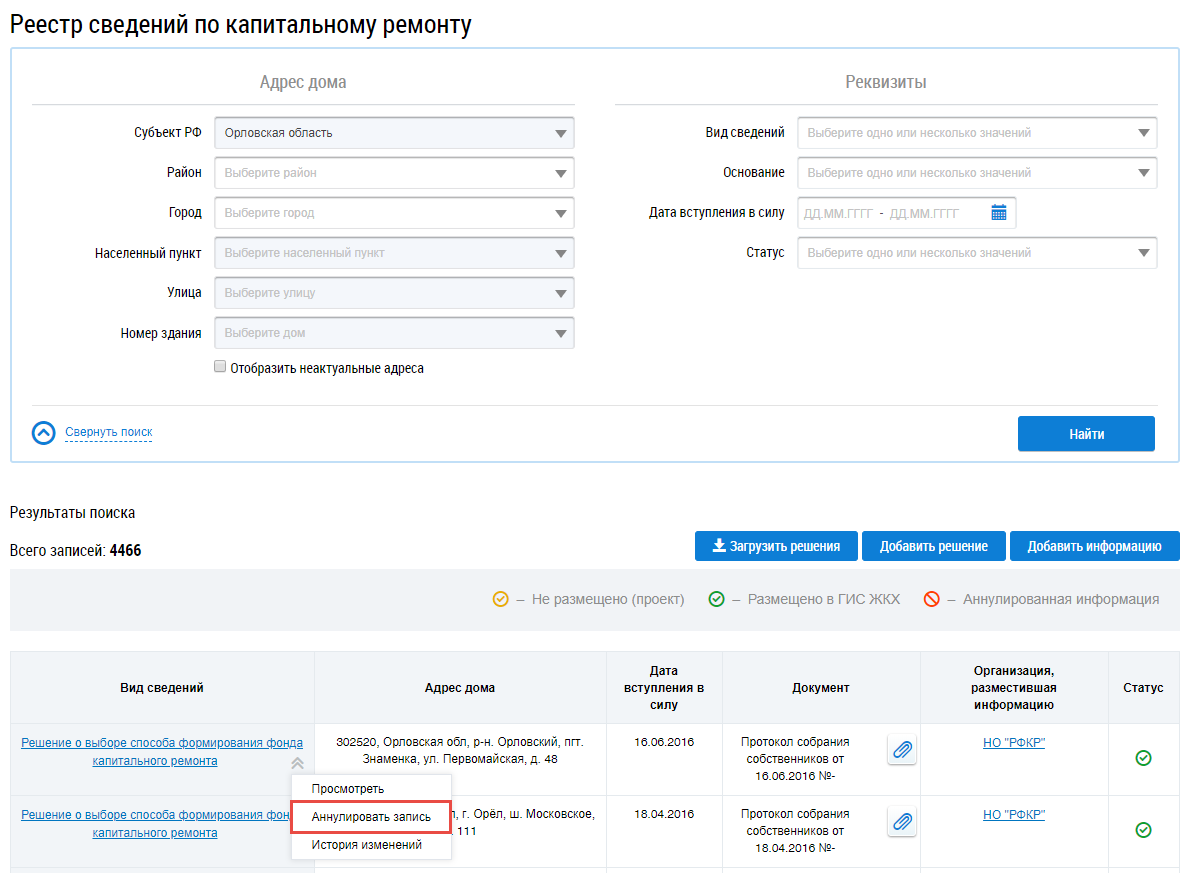The height and width of the screenshot is (873, 1189).
Task: Click paperclip attachment icon for 16.06.2016 protocol
Action: point(902,750)
